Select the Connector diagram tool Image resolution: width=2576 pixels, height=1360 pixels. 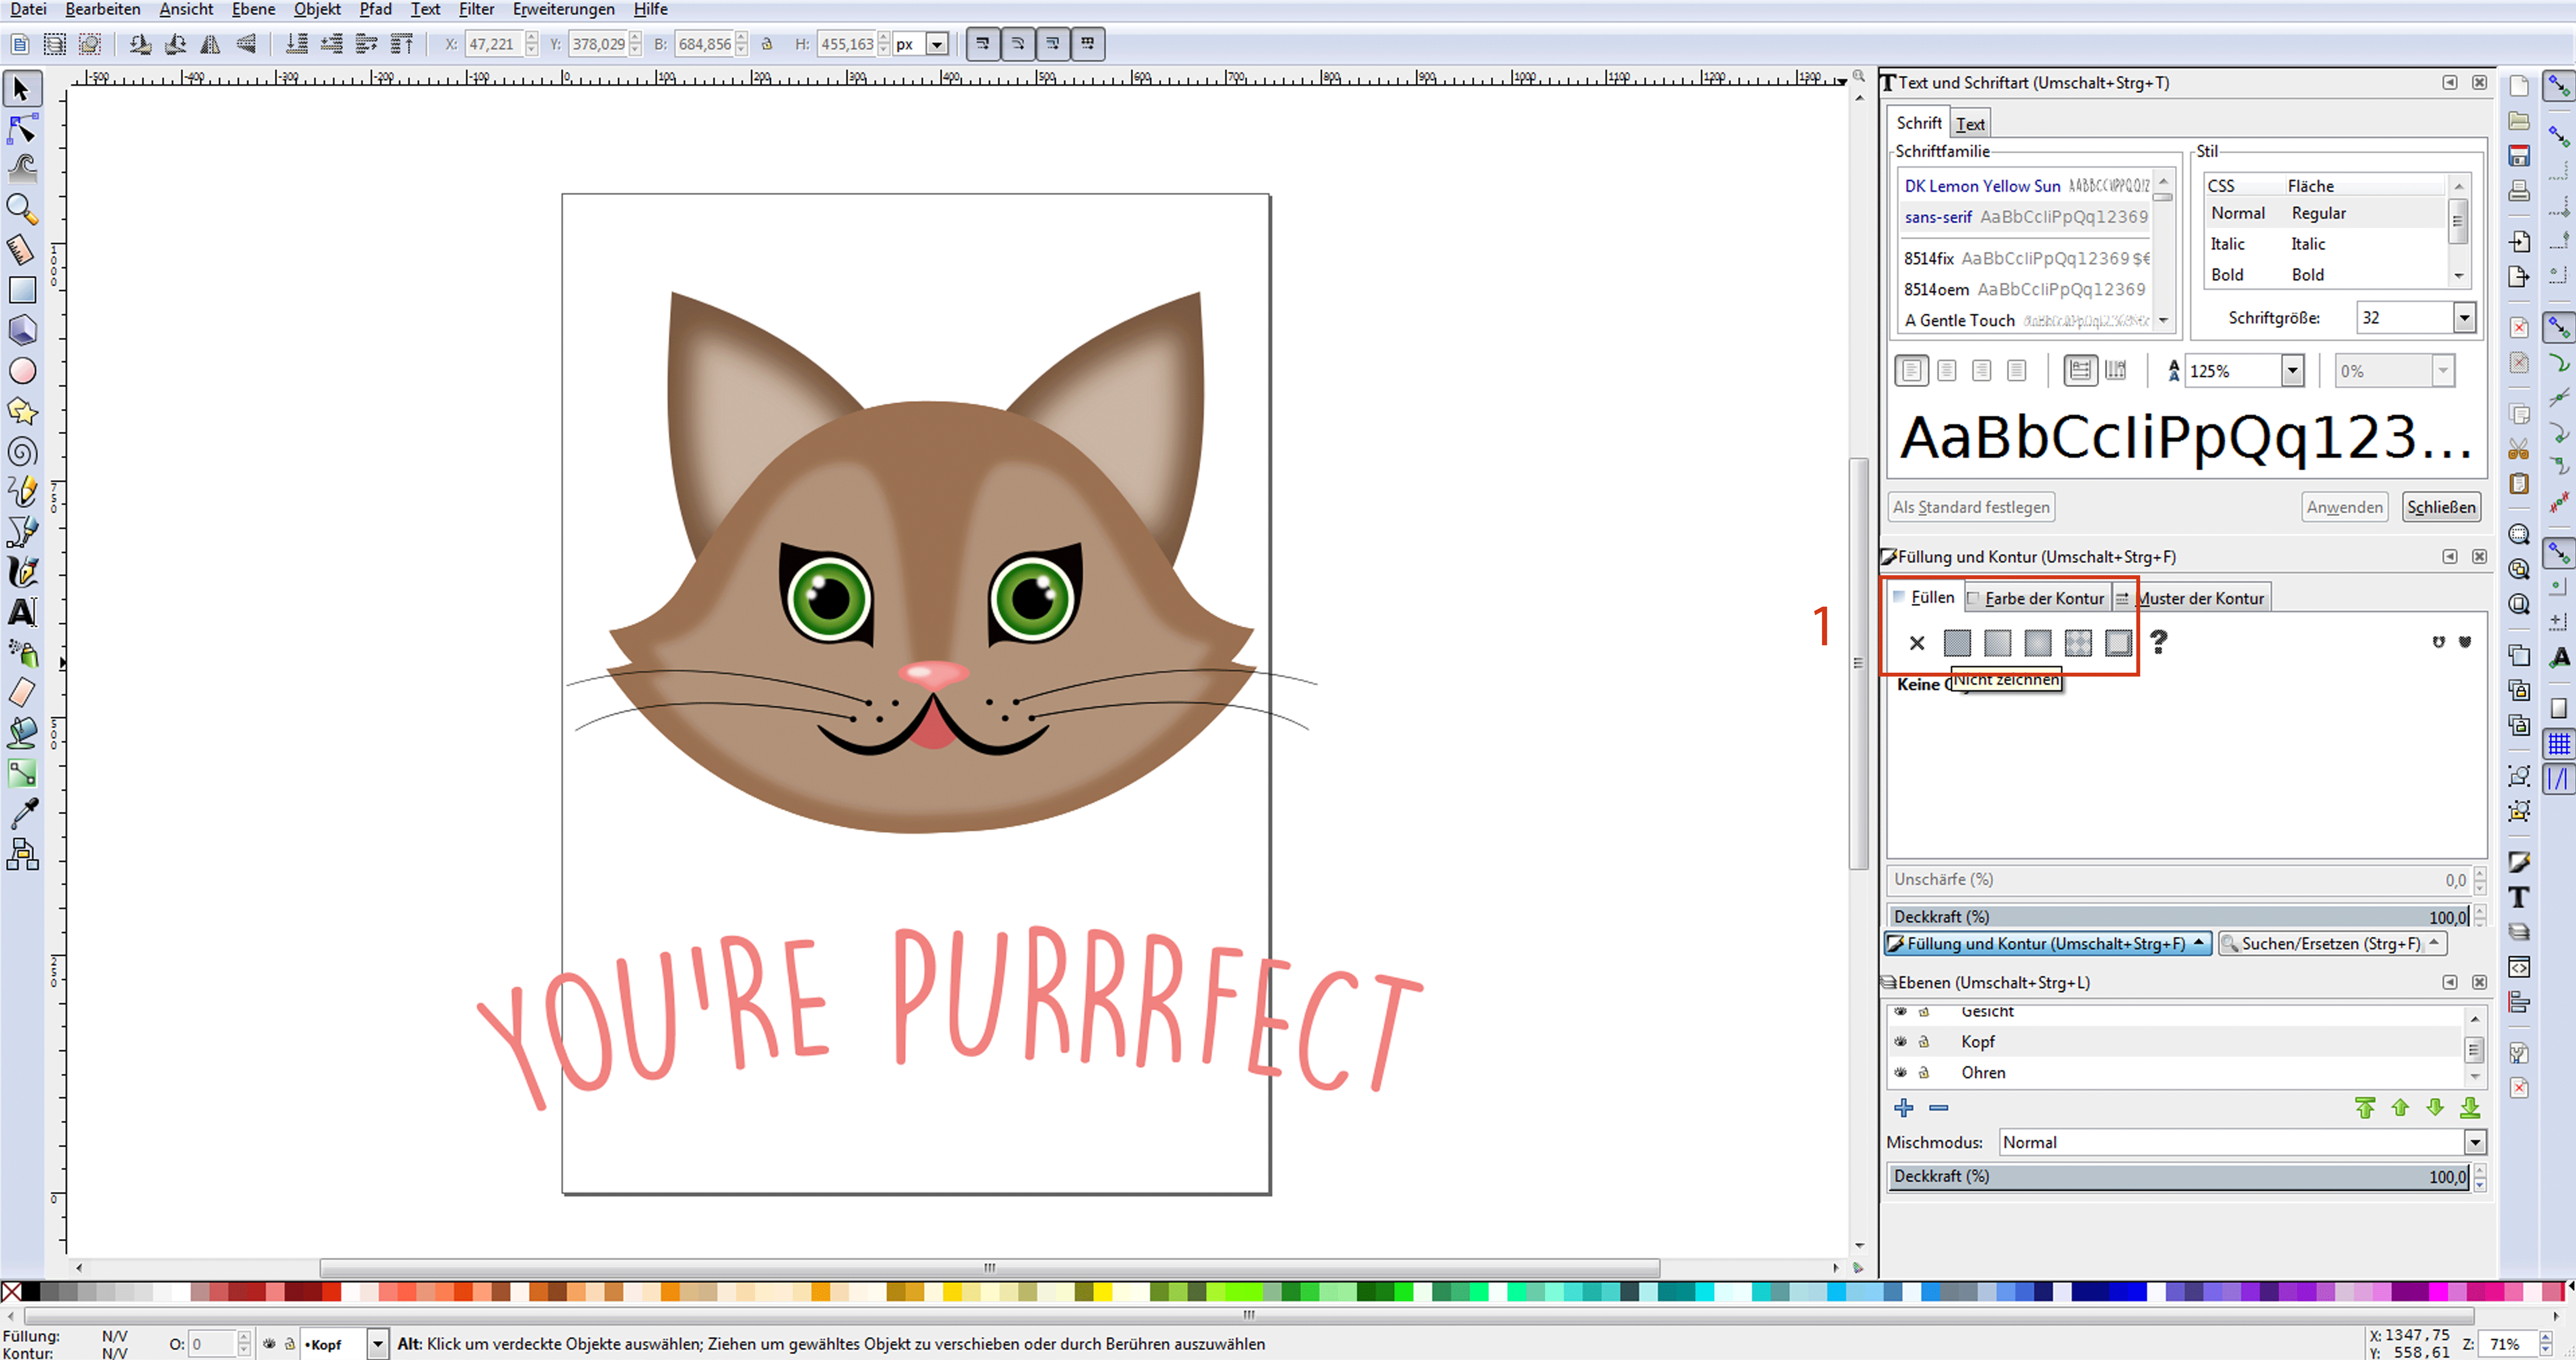pos(21,854)
